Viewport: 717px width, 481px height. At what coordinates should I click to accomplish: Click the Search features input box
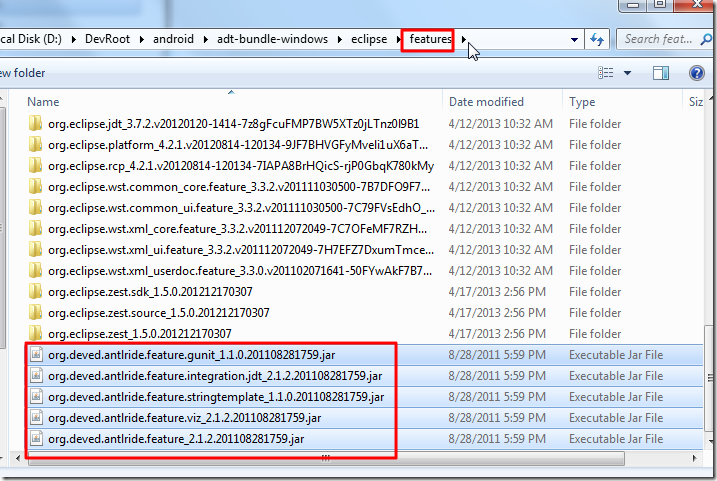tap(658, 39)
